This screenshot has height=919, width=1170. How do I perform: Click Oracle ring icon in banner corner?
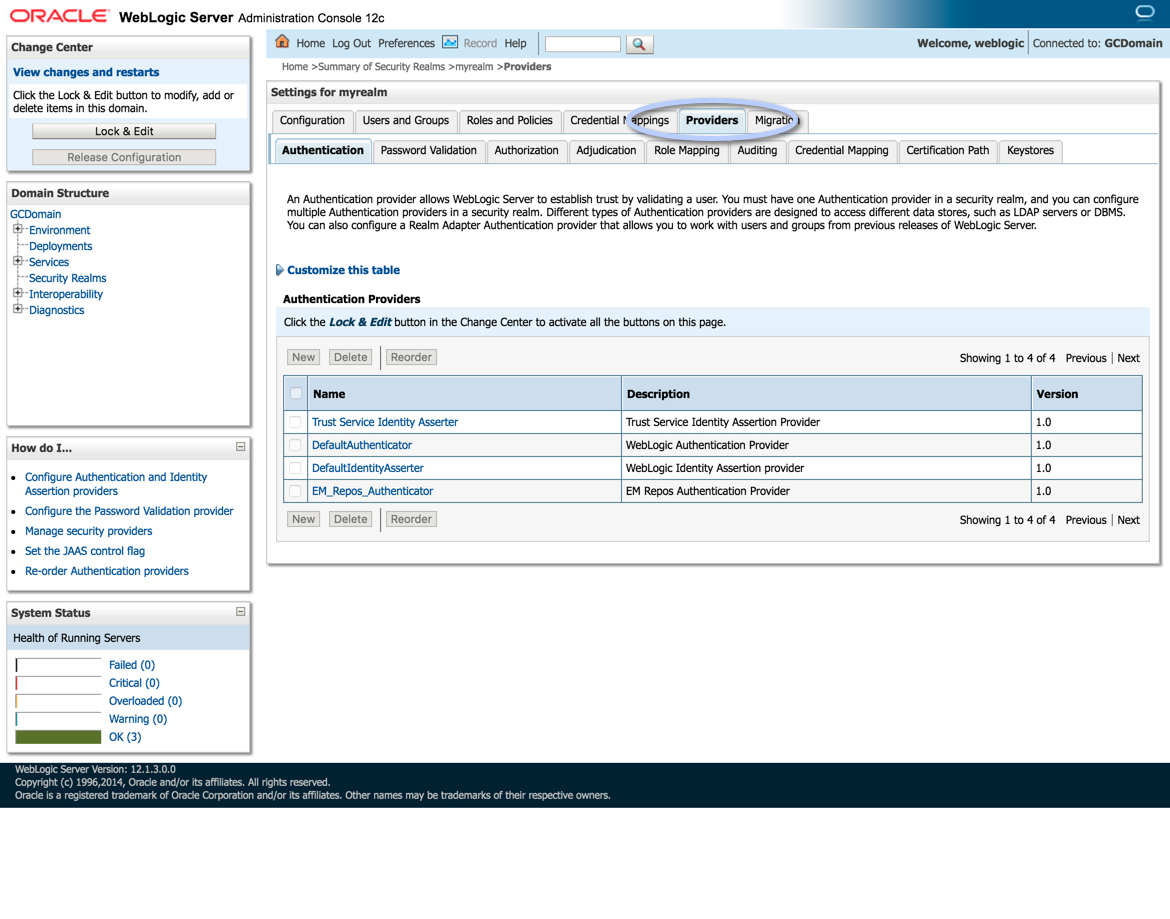point(1145,12)
